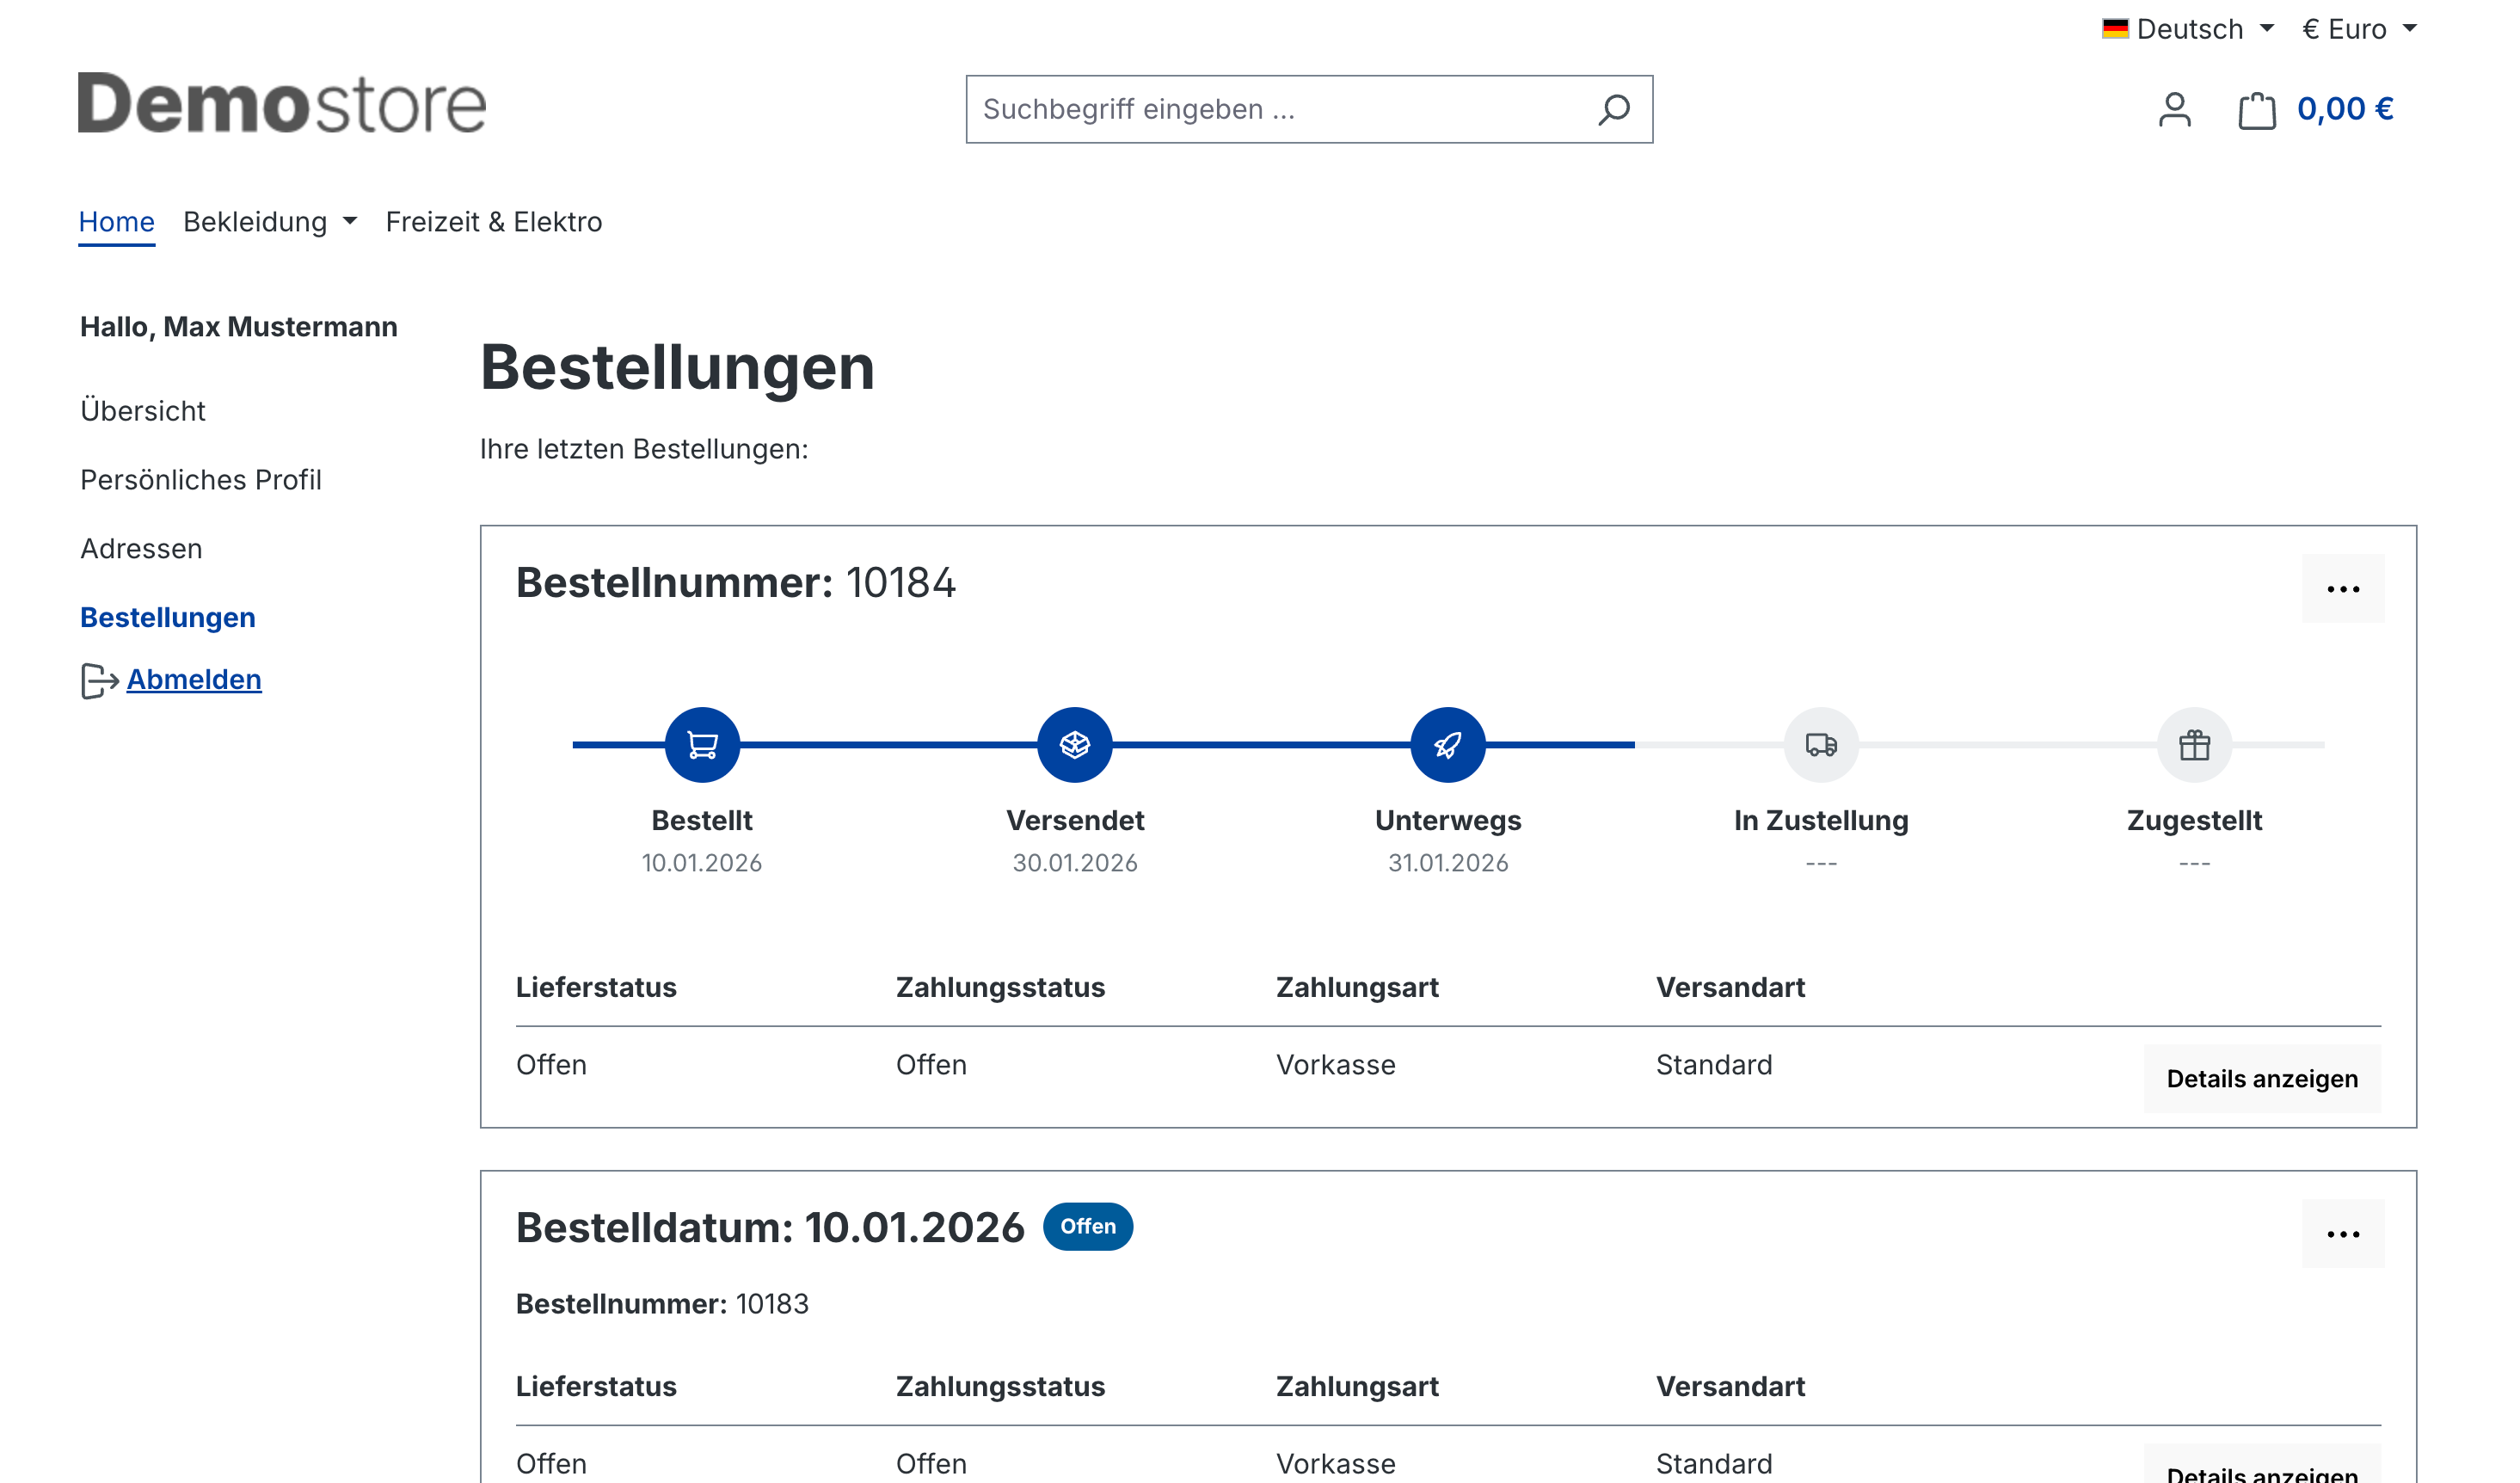Open the shopping cart bag icon
The image size is (2520, 1483).
2256,110
